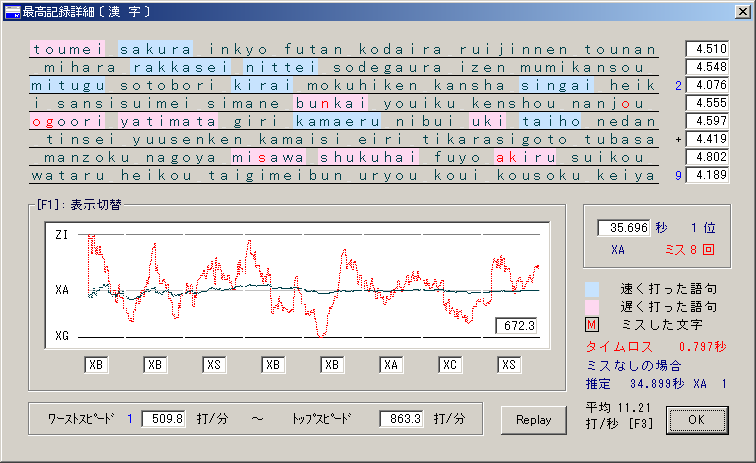Select the 4.419 row time field
Image resolution: width=756 pixels, height=463 pixels.
[707, 139]
